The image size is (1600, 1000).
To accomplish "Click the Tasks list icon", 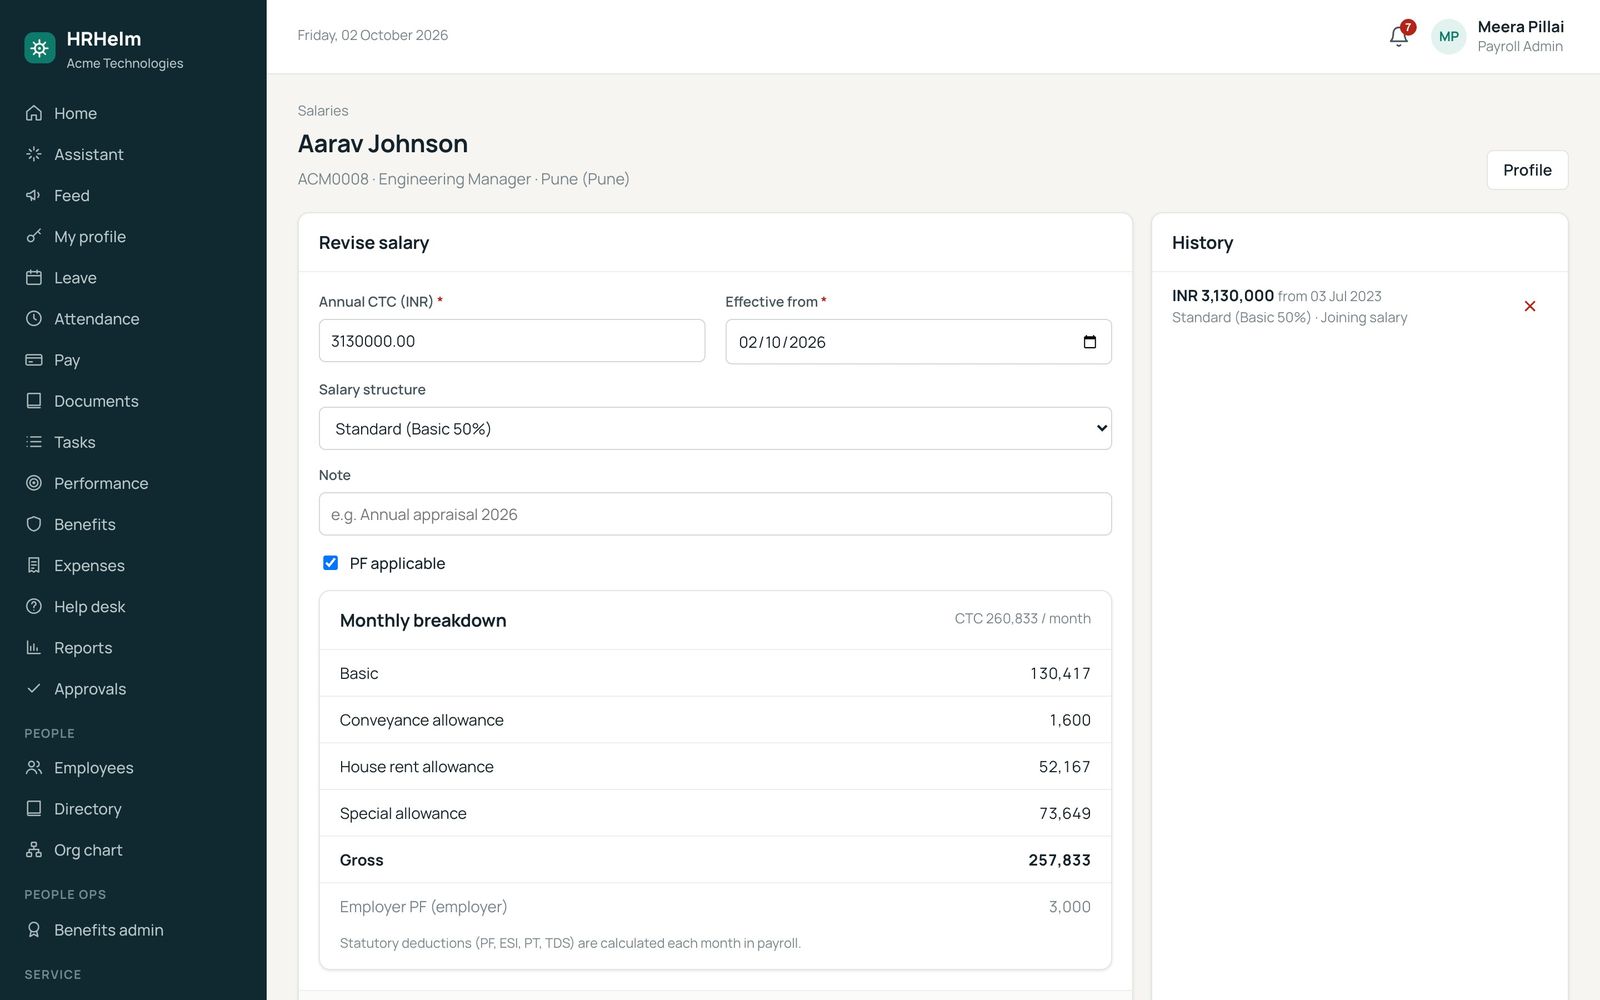I will (x=34, y=441).
